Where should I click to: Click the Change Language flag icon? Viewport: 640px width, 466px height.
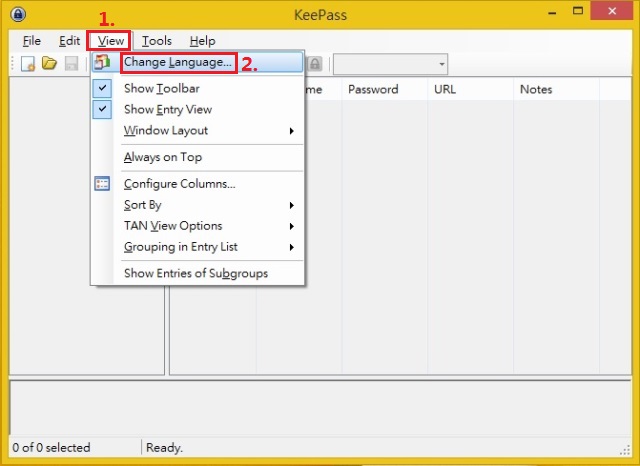[102, 62]
